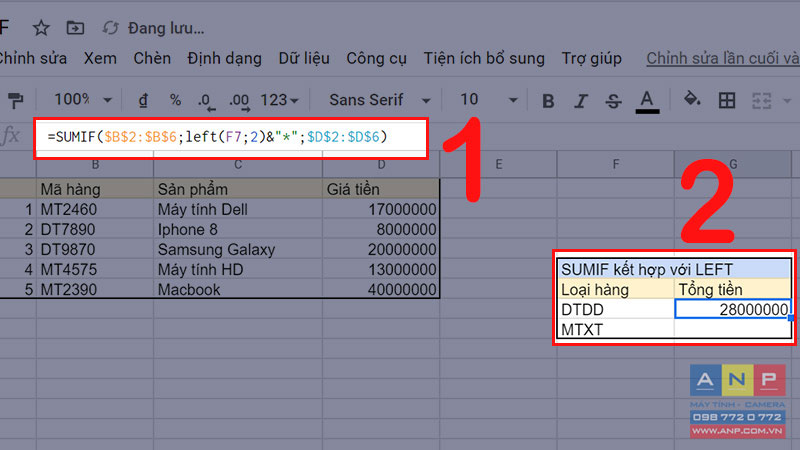The height and width of the screenshot is (450, 800).
Task: Select the Loại hàng cell
Action: click(616, 289)
